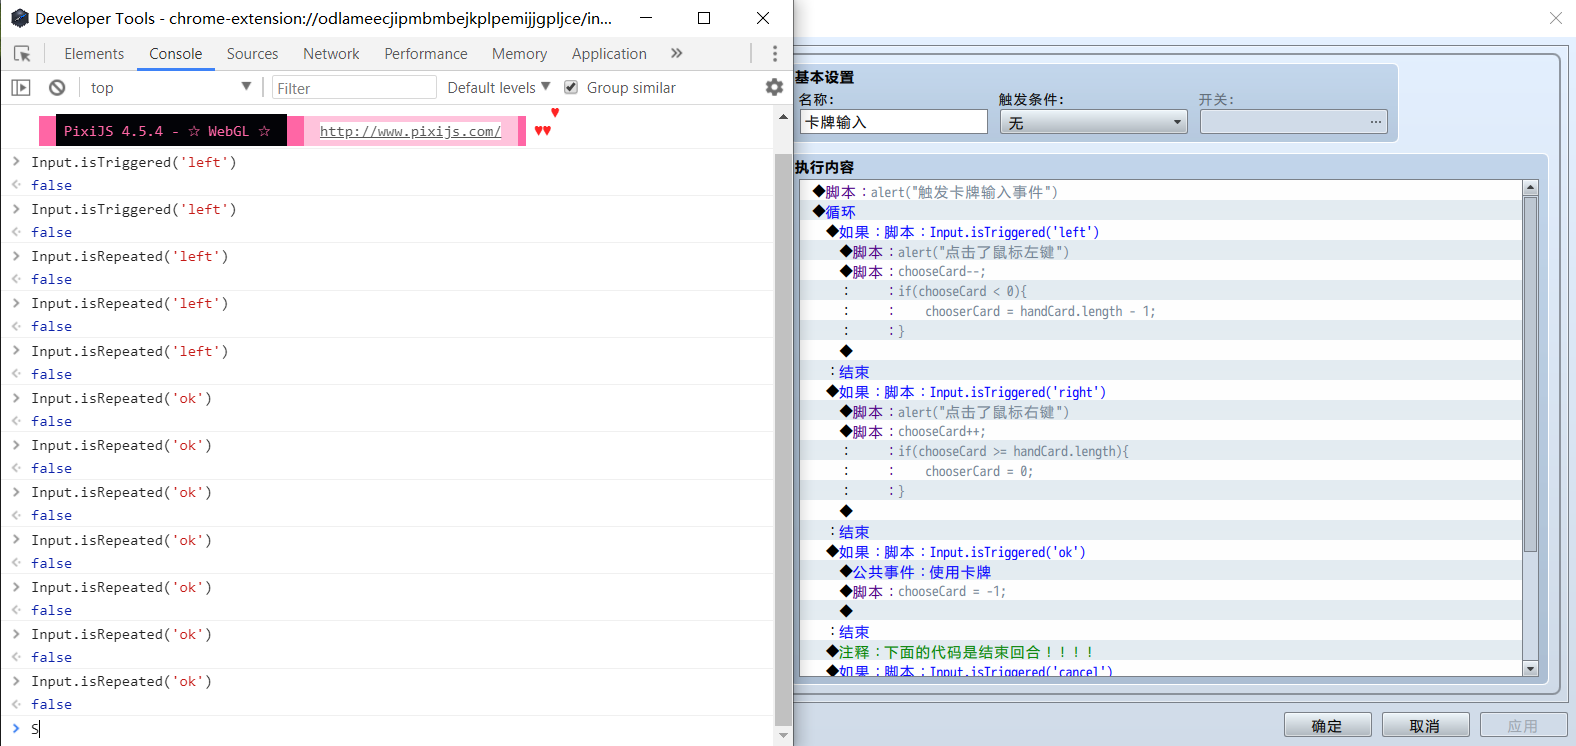Select the 如果 Input.isTriggered('right') condition line

tap(1161, 392)
